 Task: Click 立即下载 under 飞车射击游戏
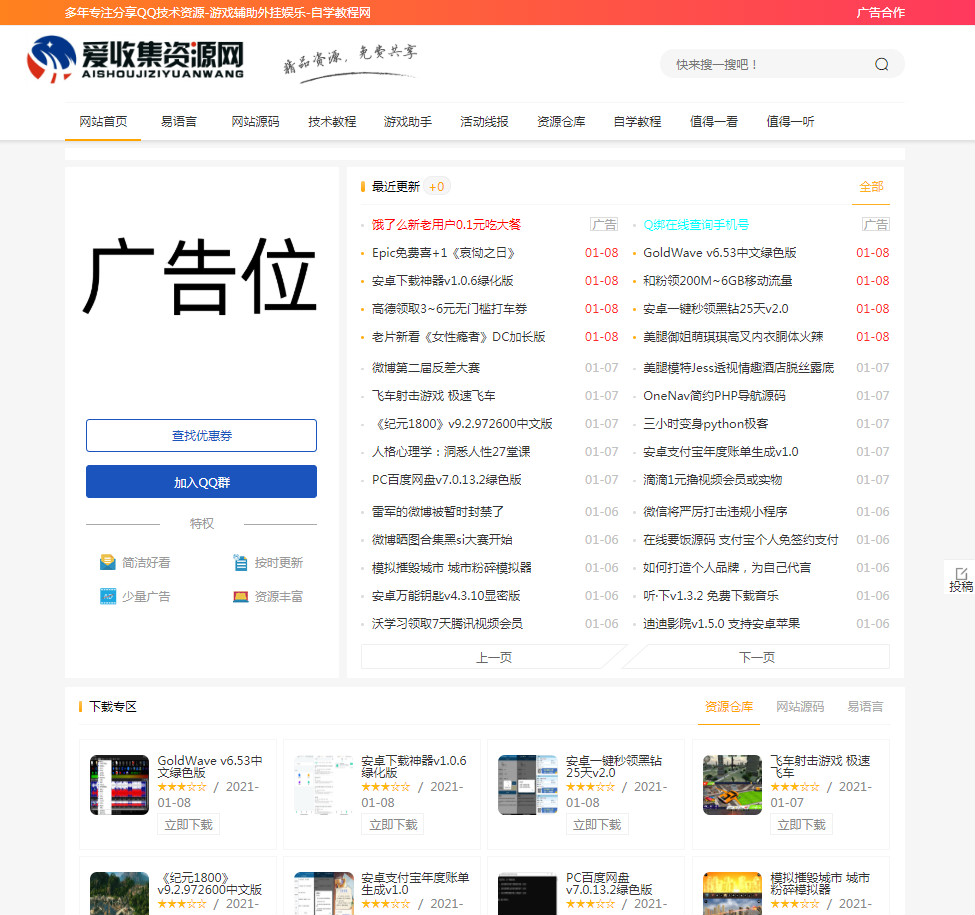(x=802, y=825)
